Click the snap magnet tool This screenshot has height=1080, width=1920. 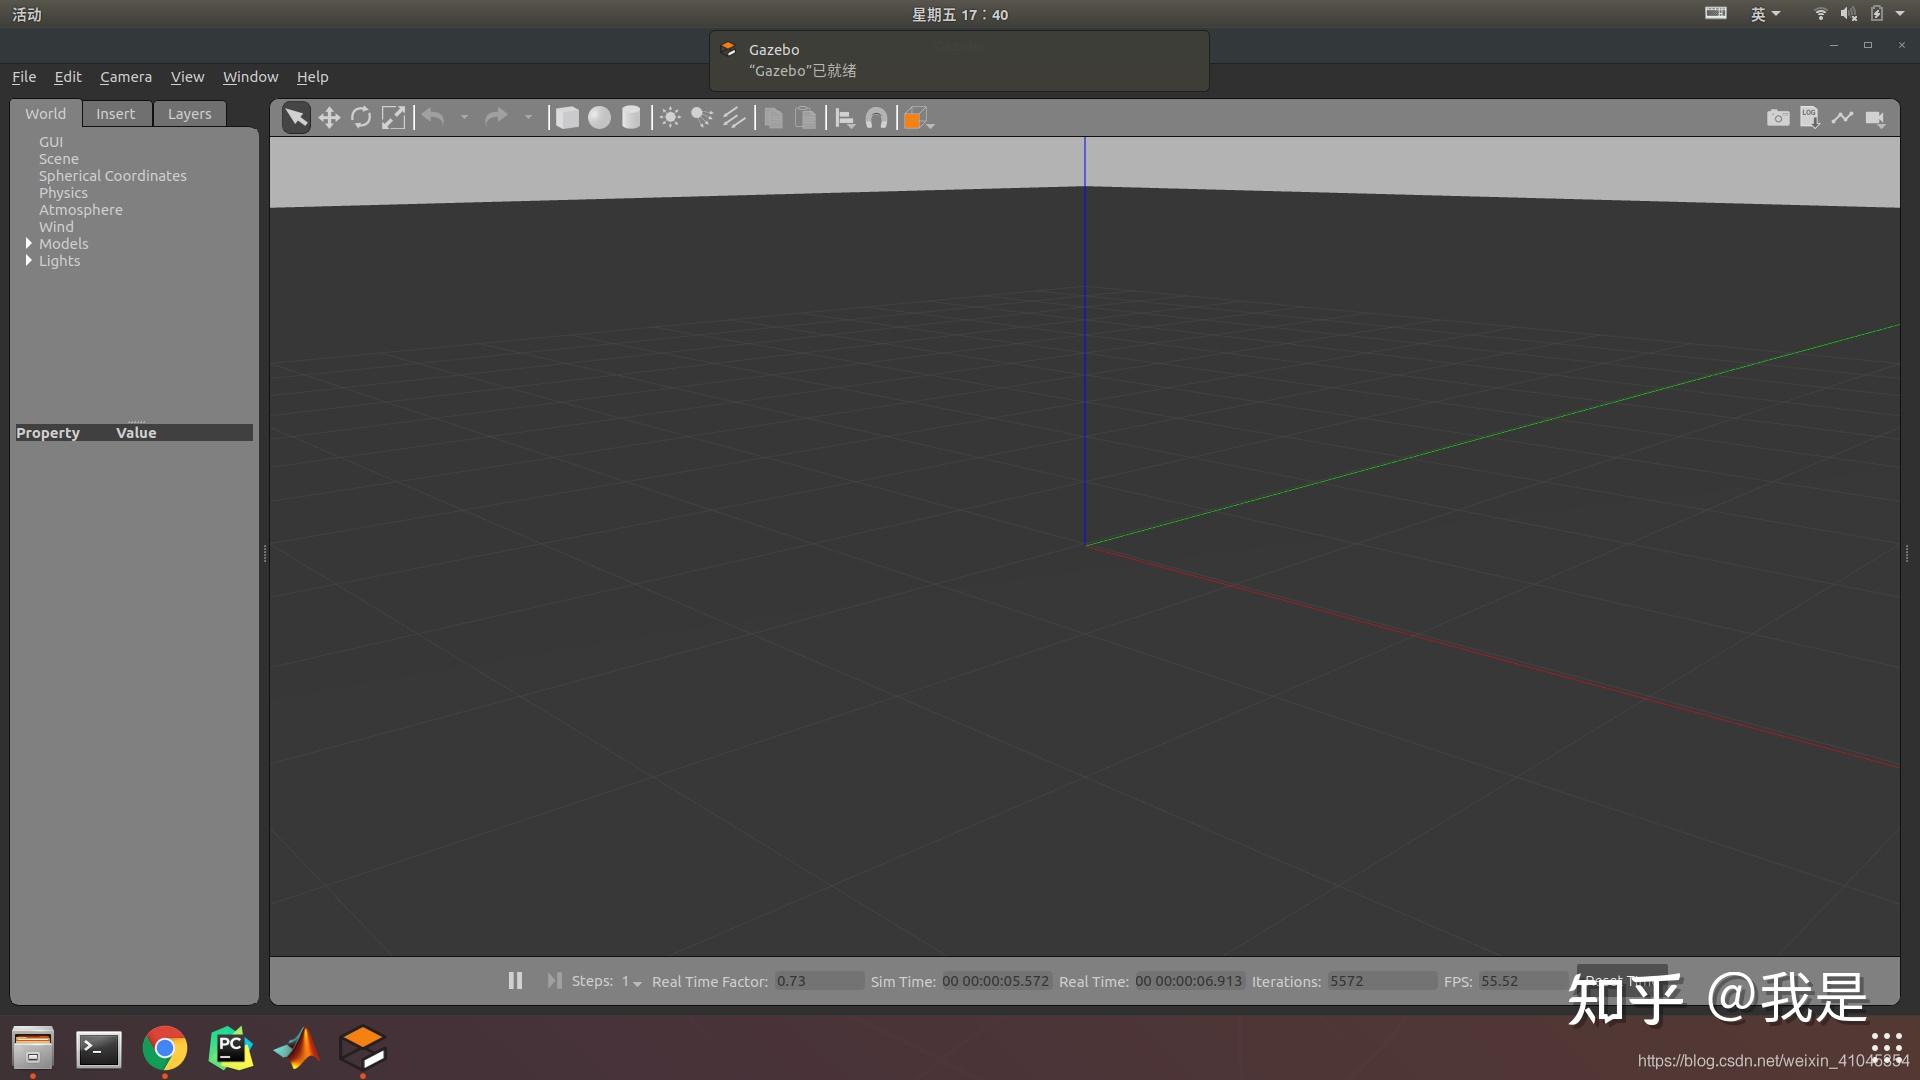(x=876, y=118)
